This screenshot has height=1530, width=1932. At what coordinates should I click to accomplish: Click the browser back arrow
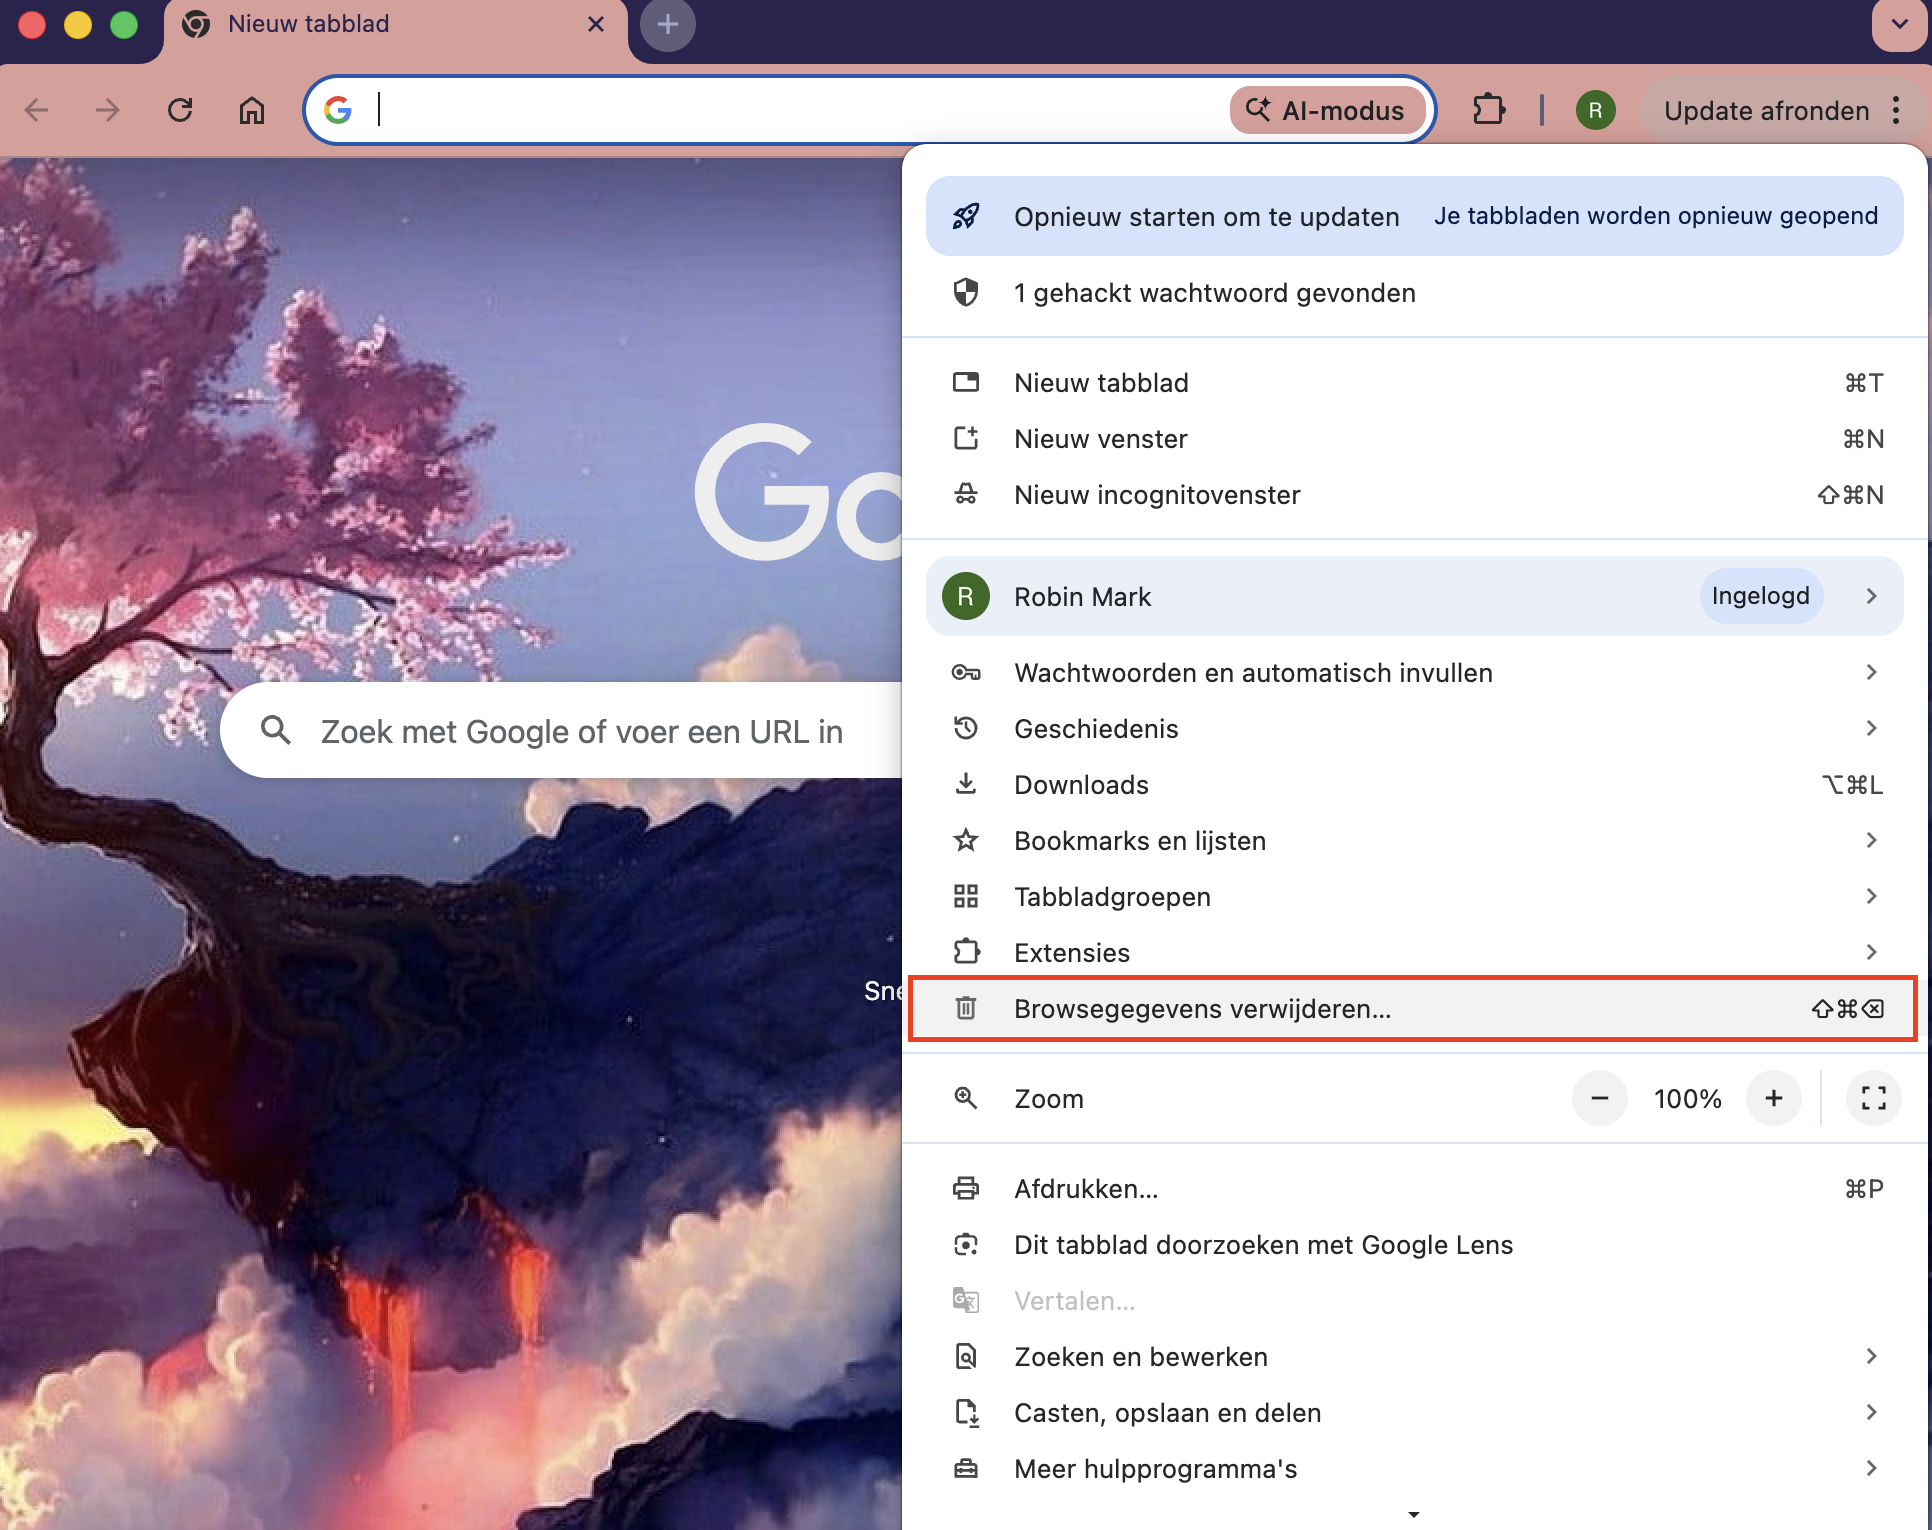(37, 110)
